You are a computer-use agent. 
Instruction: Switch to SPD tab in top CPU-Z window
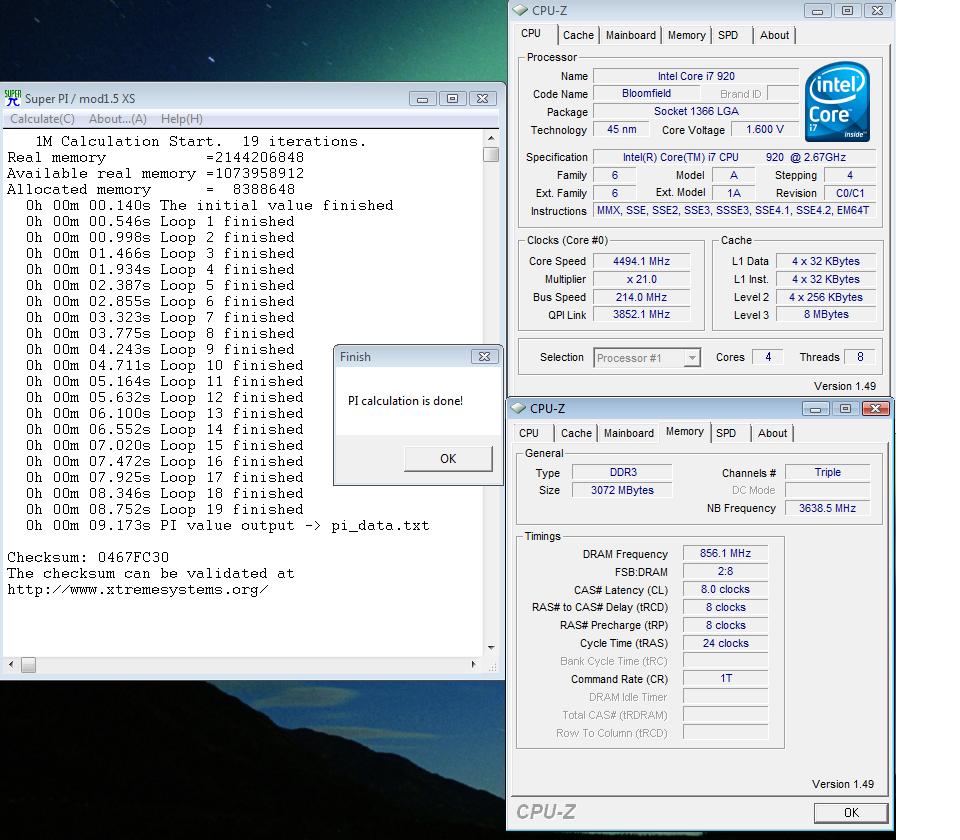(x=728, y=35)
